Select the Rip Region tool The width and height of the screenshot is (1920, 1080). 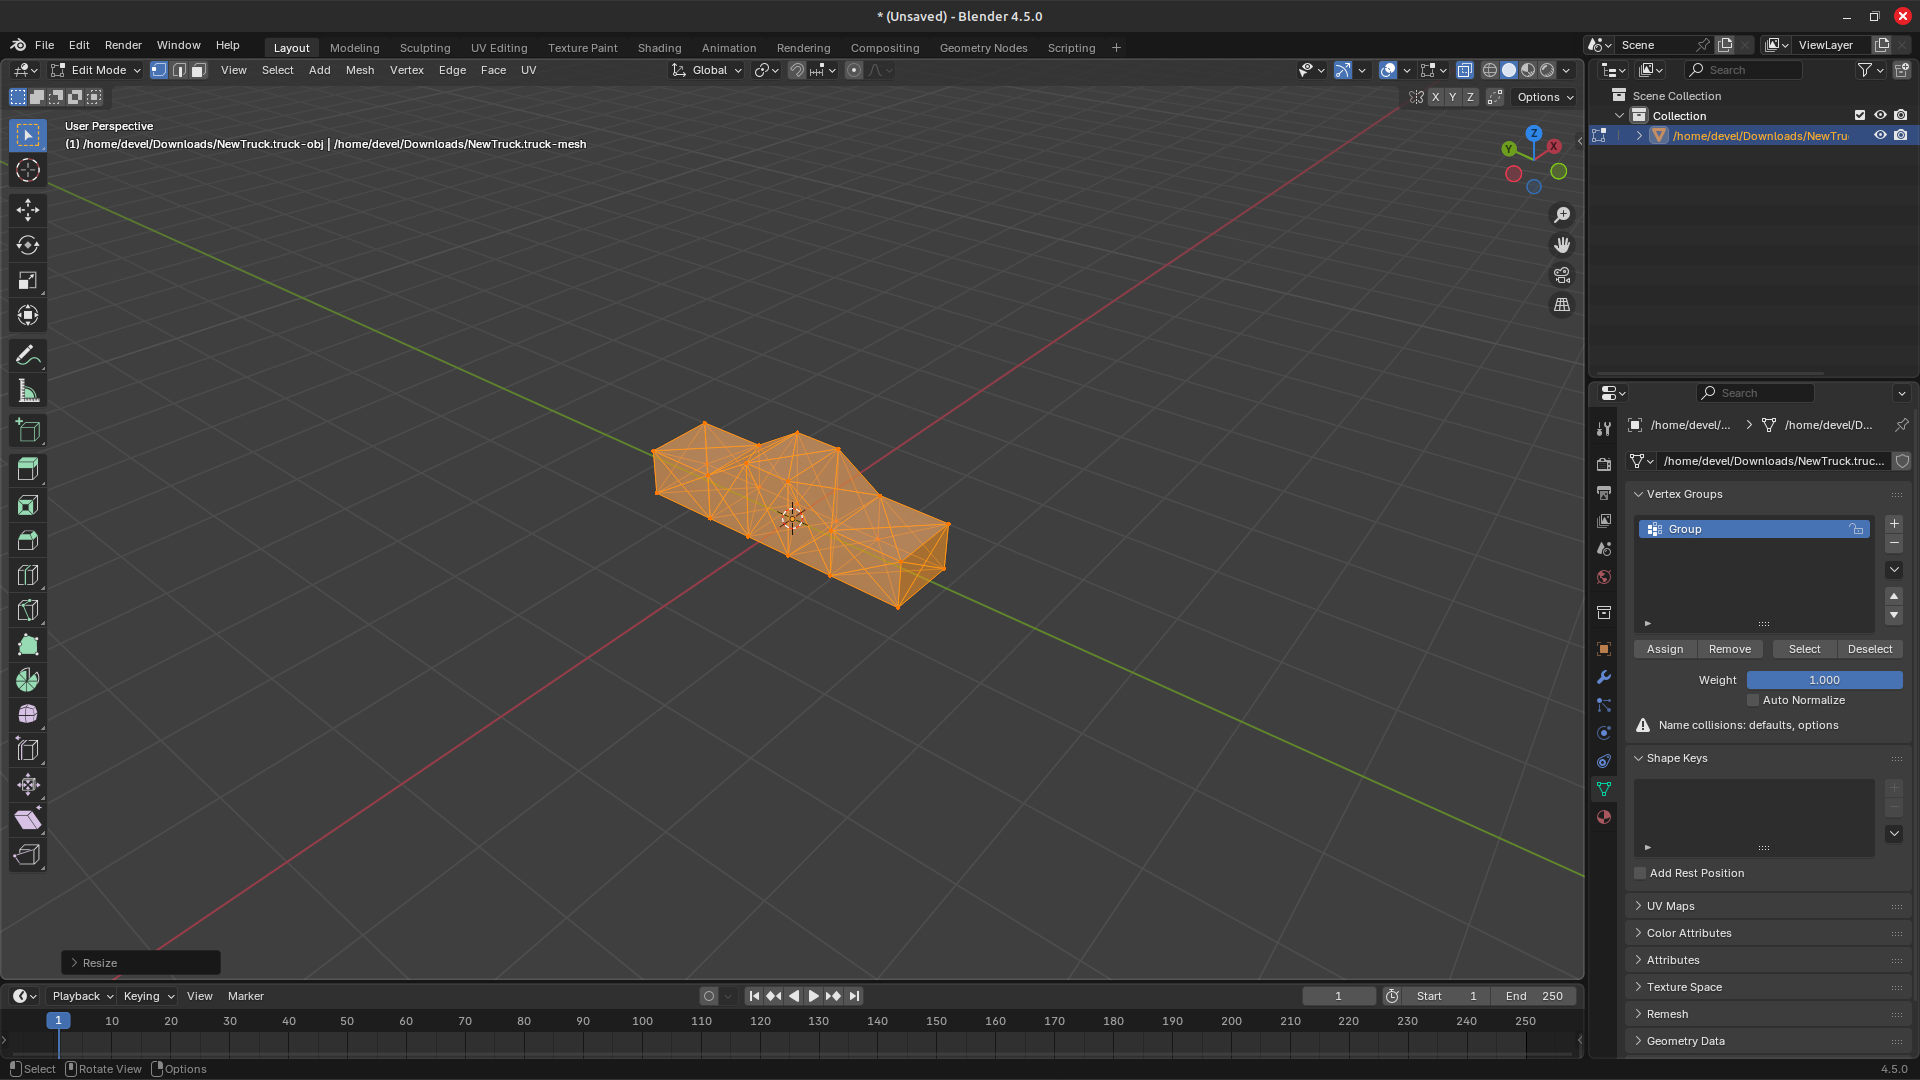28,855
